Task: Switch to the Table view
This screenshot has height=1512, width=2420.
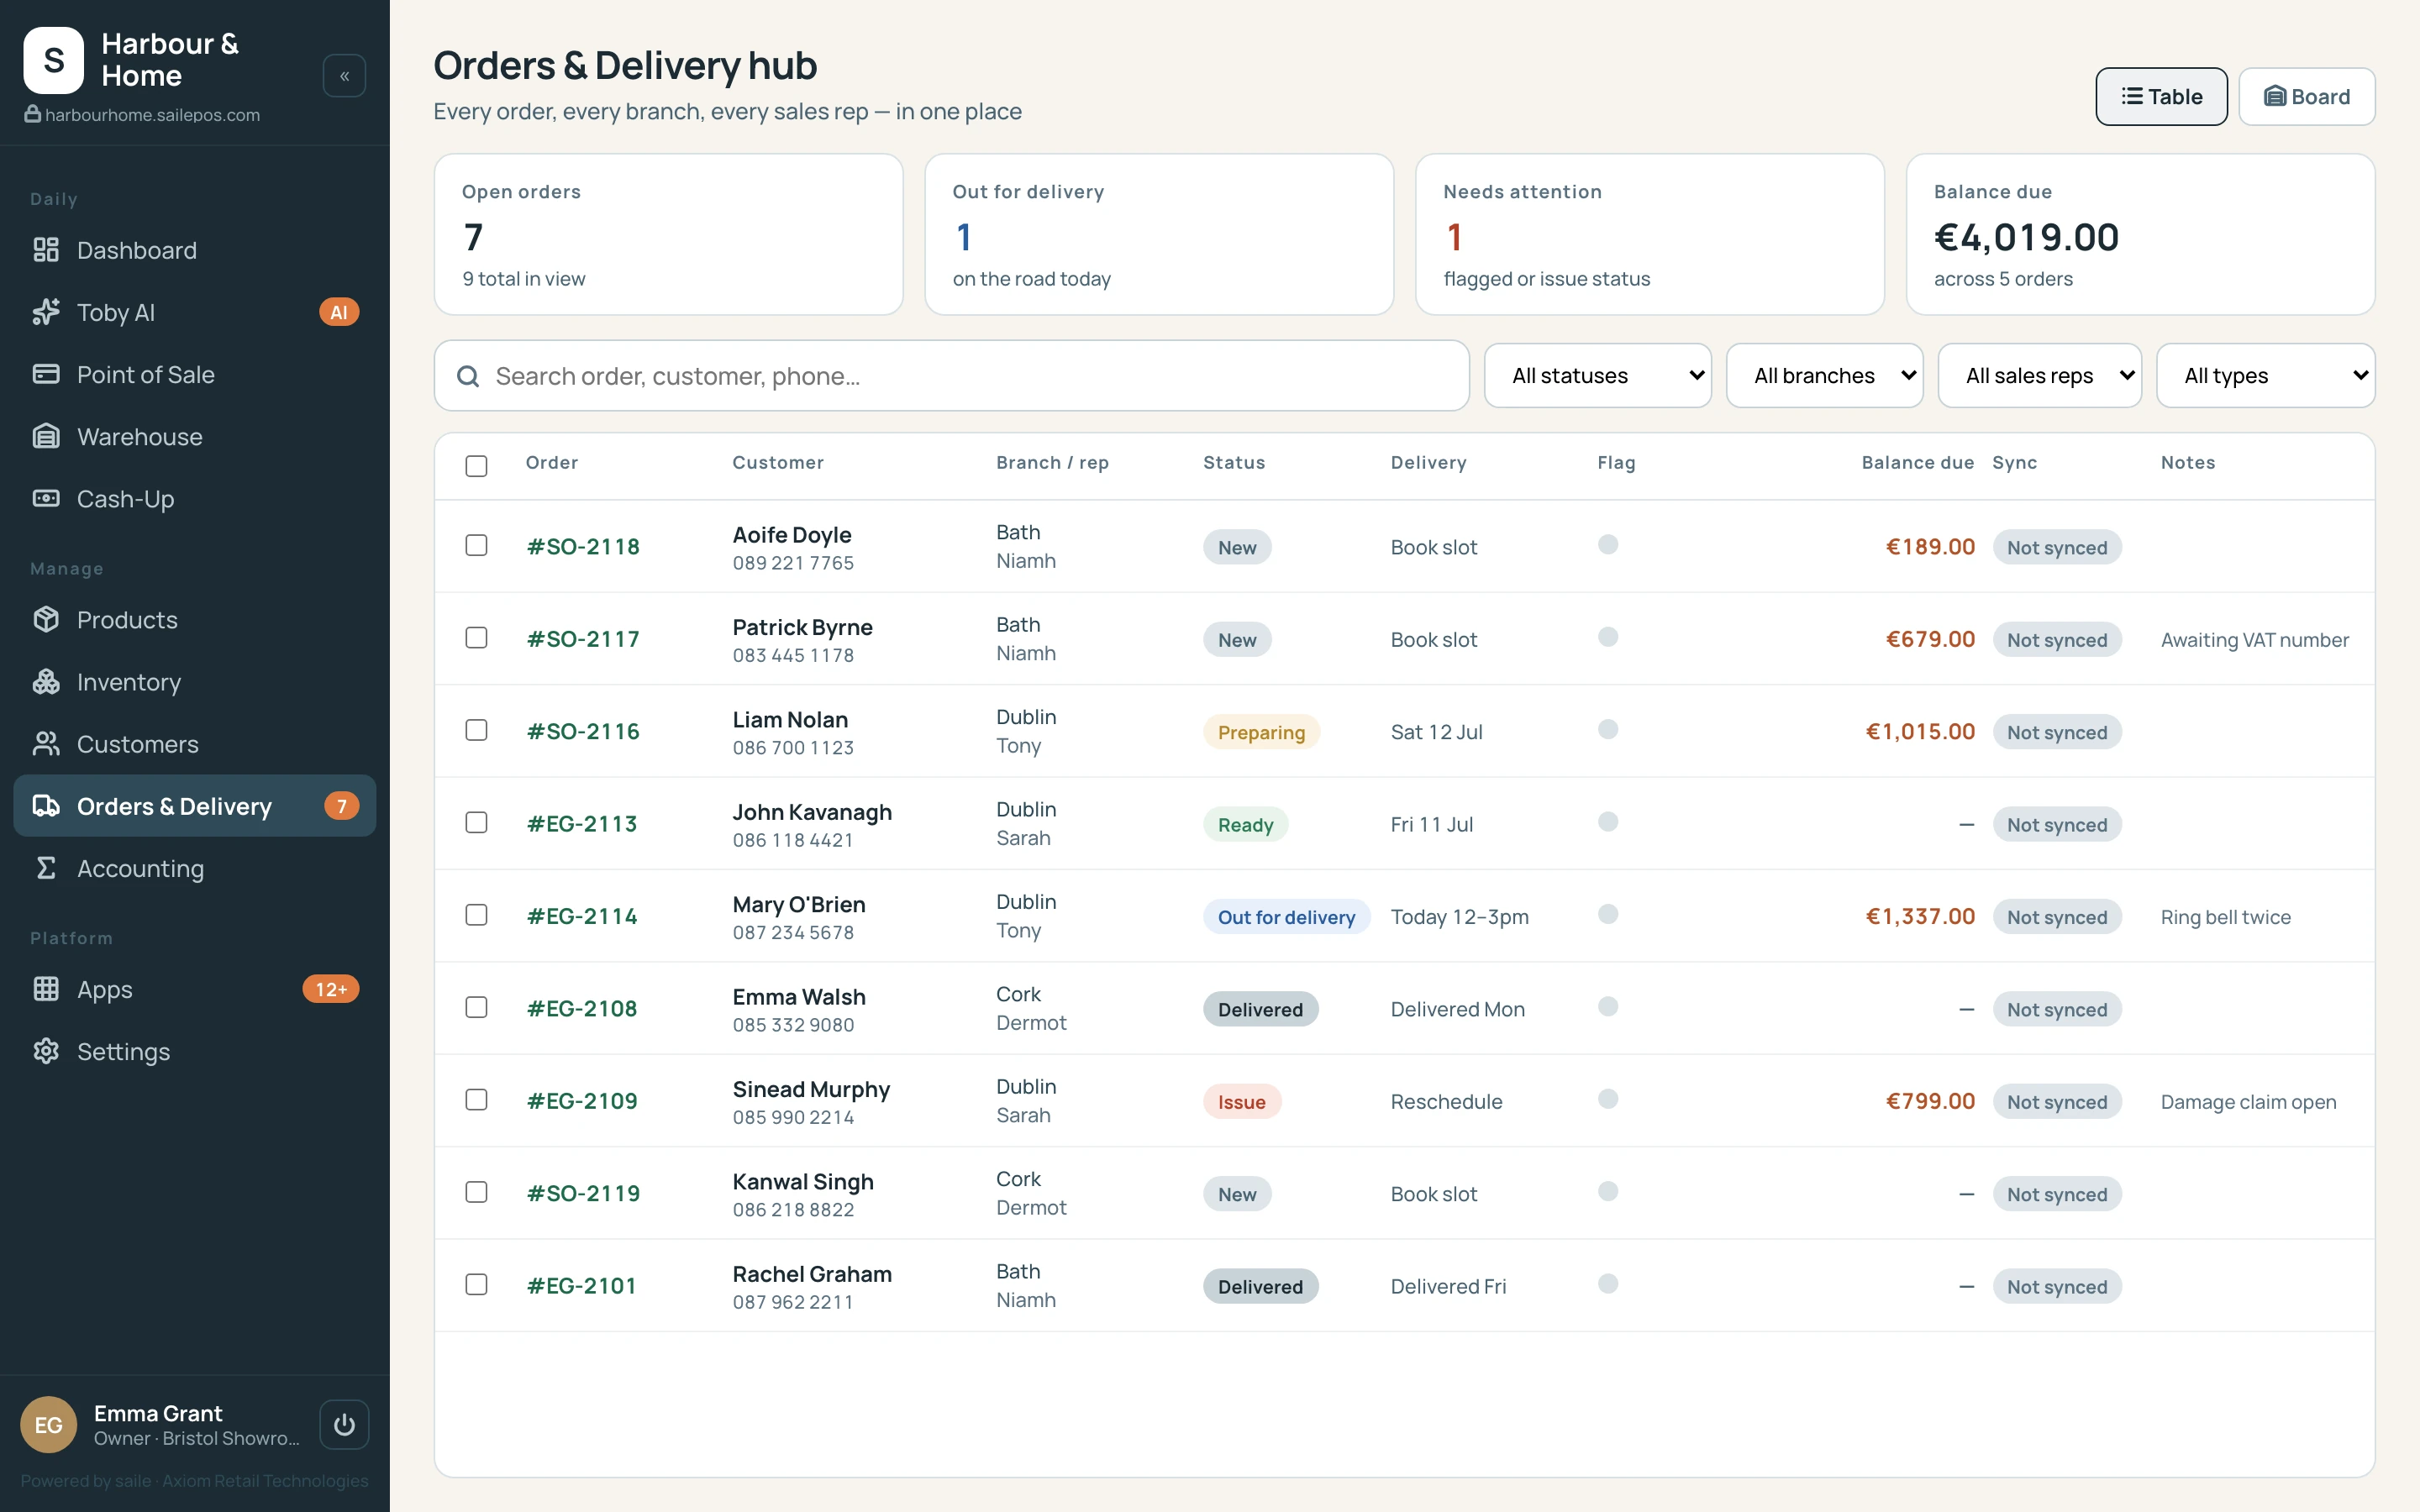Action: tap(2161, 97)
